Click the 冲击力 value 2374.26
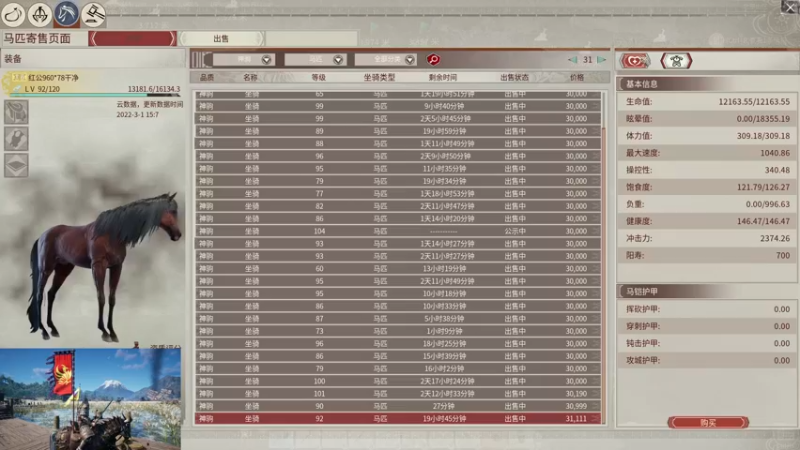 tap(774, 238)
